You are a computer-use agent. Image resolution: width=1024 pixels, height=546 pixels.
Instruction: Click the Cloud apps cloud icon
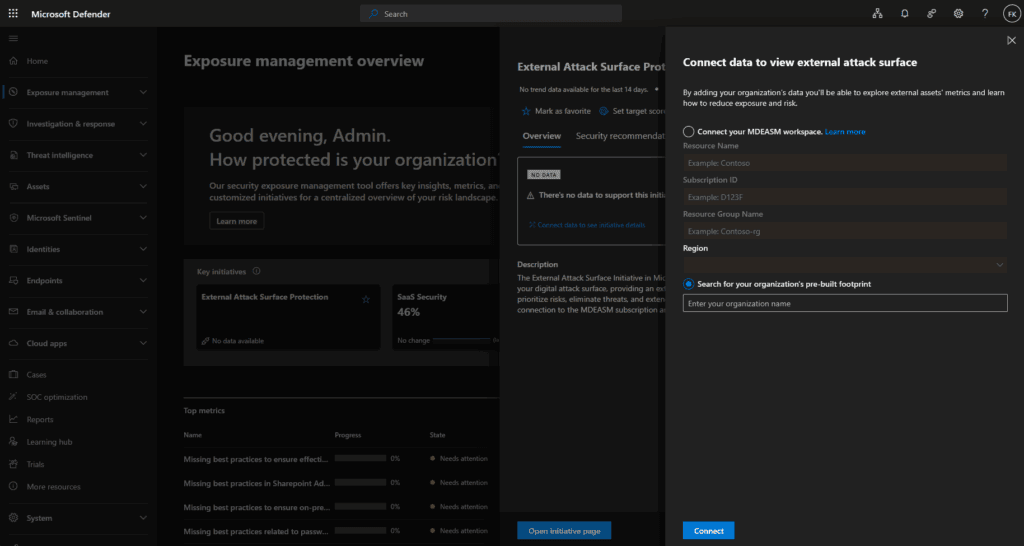click(13, 343)
